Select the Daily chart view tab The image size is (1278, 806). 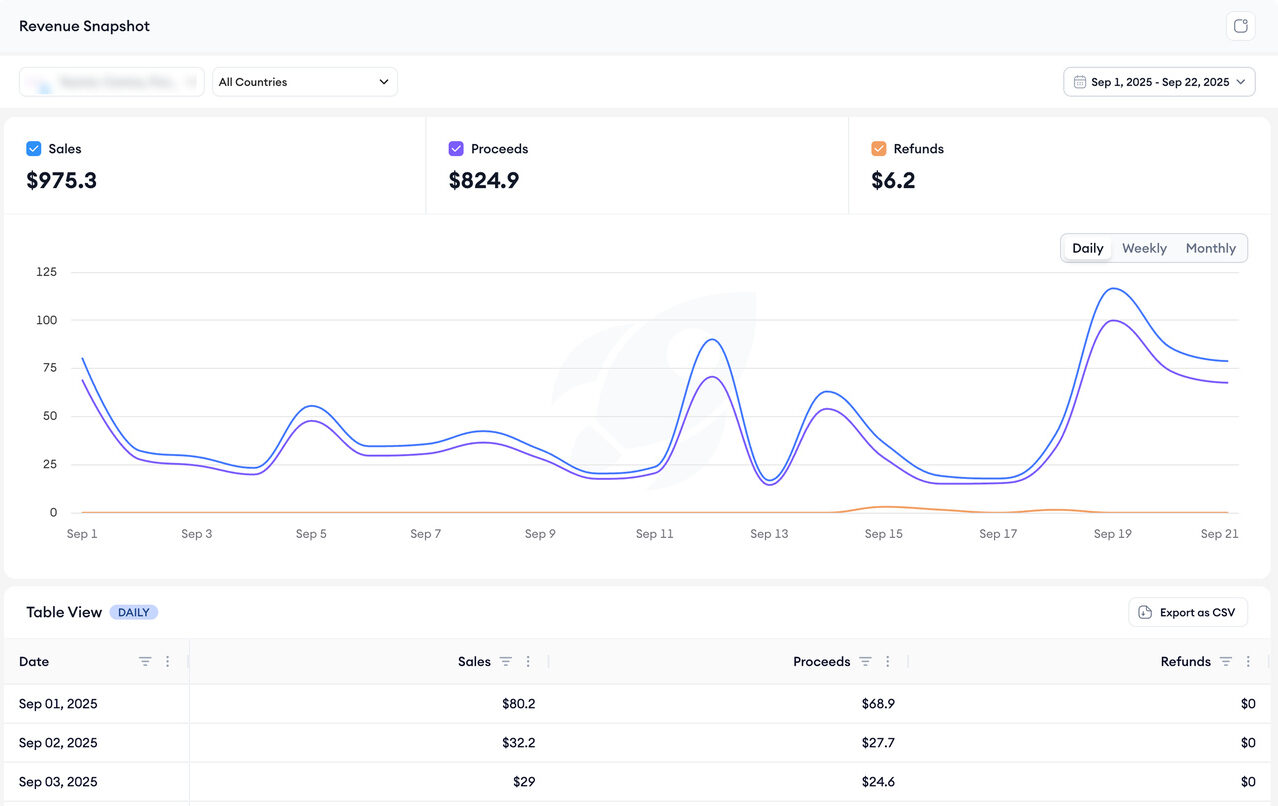1087,248
